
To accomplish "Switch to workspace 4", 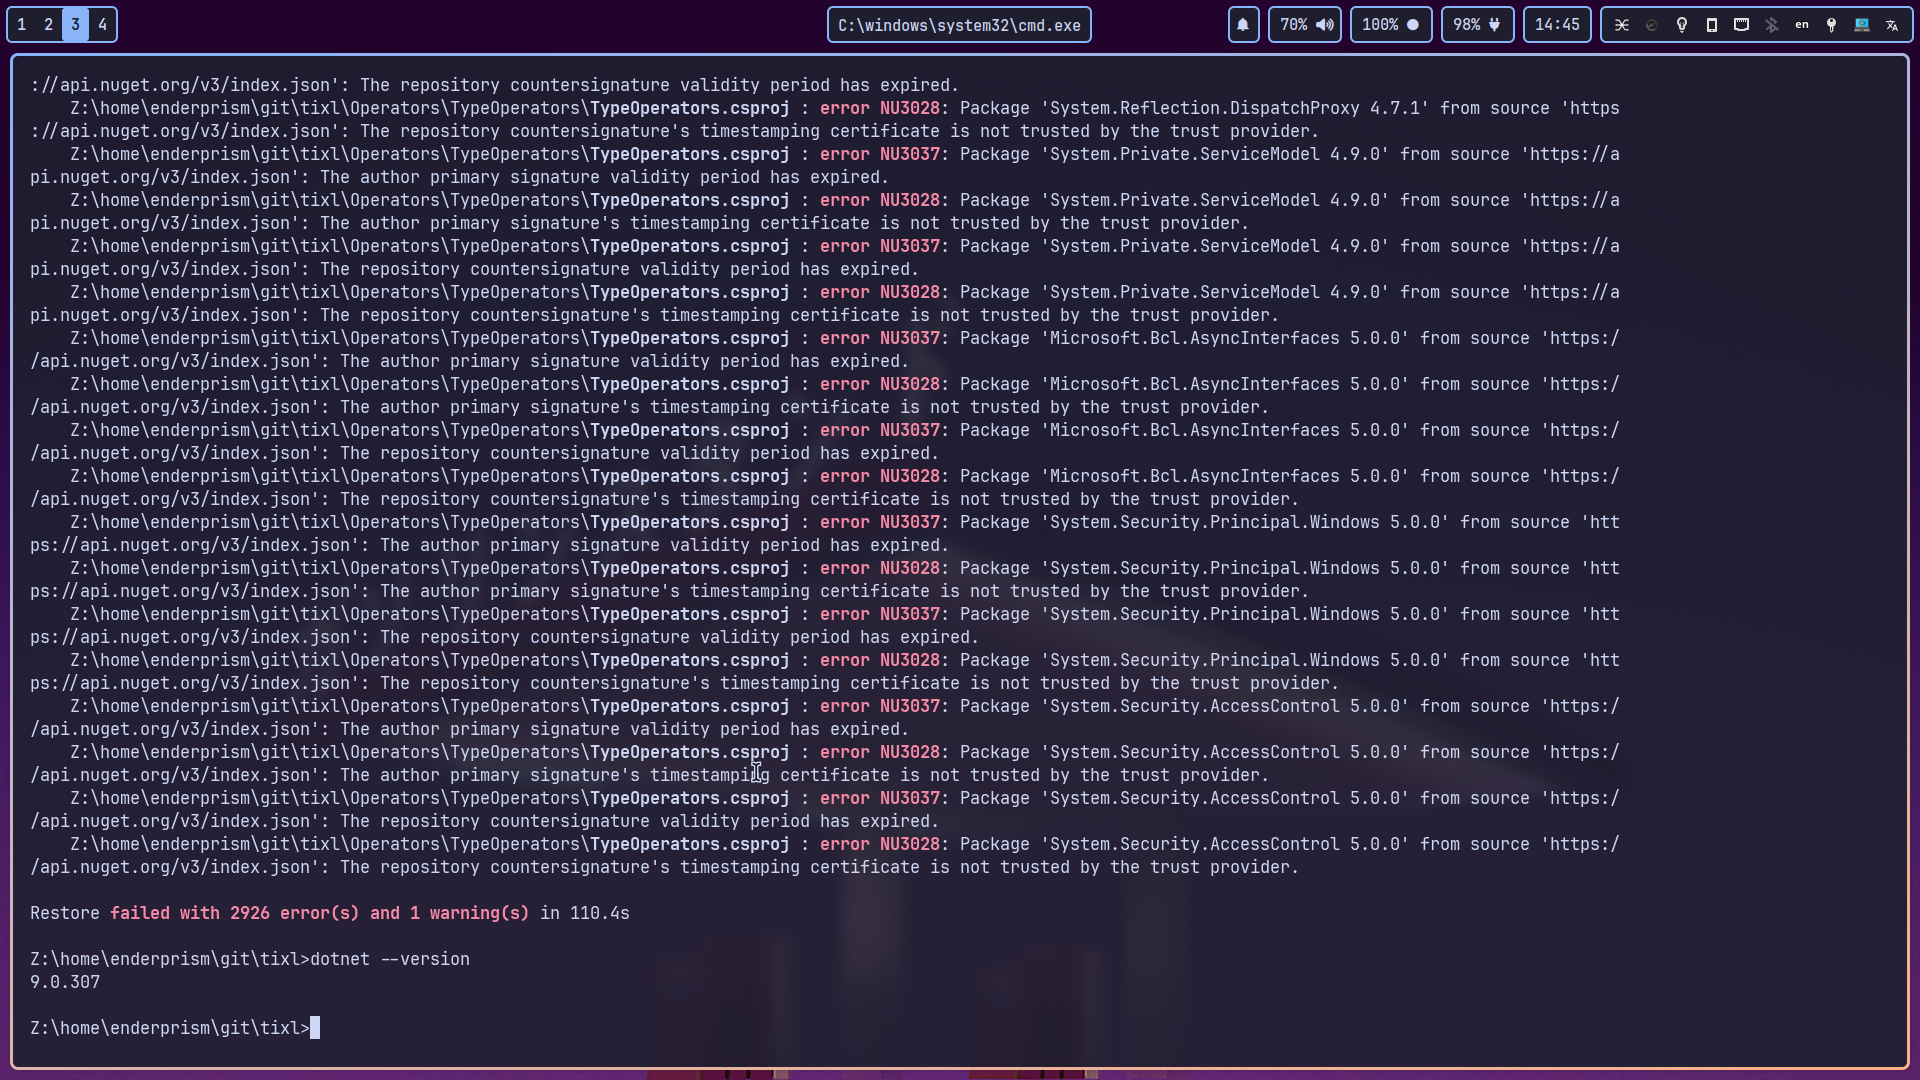I will (102, 25).
